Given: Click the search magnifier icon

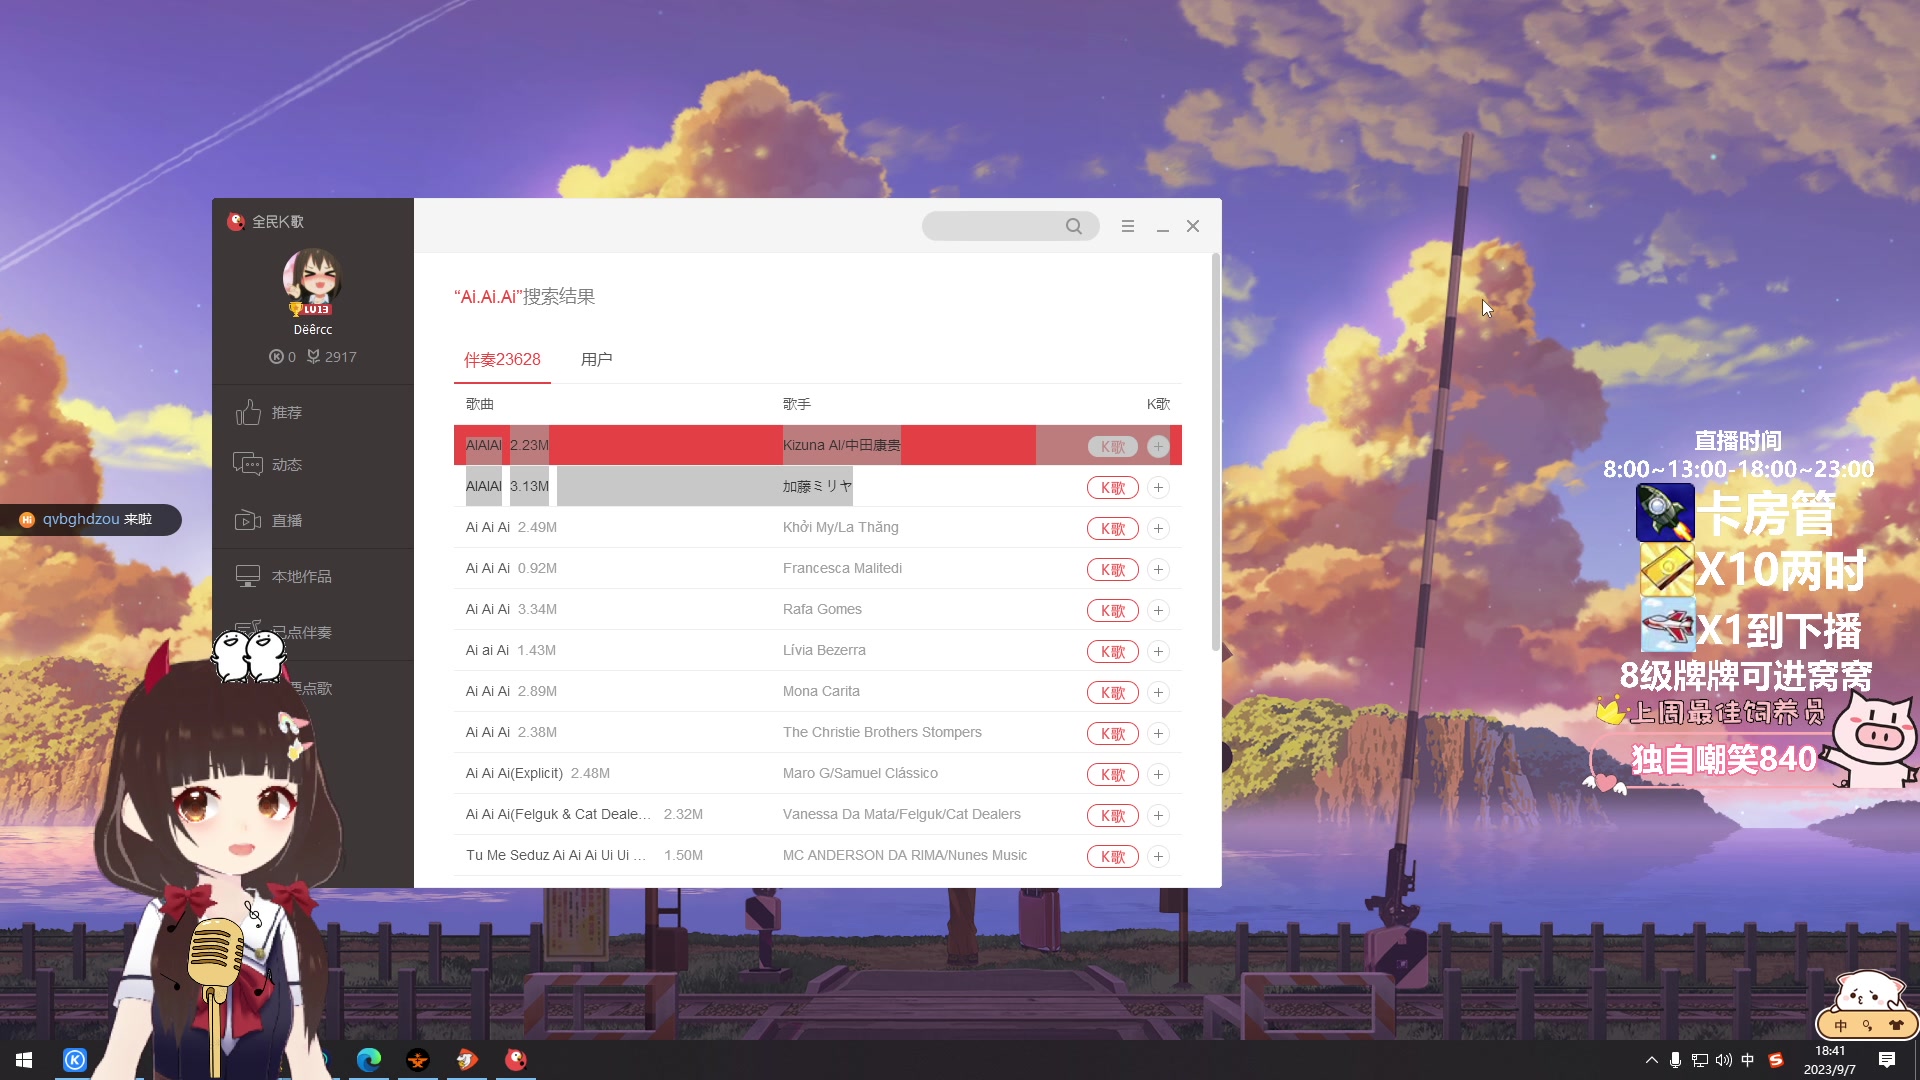Looking at the screenshot, I should pyautogui.click(x=1073, y=226).
